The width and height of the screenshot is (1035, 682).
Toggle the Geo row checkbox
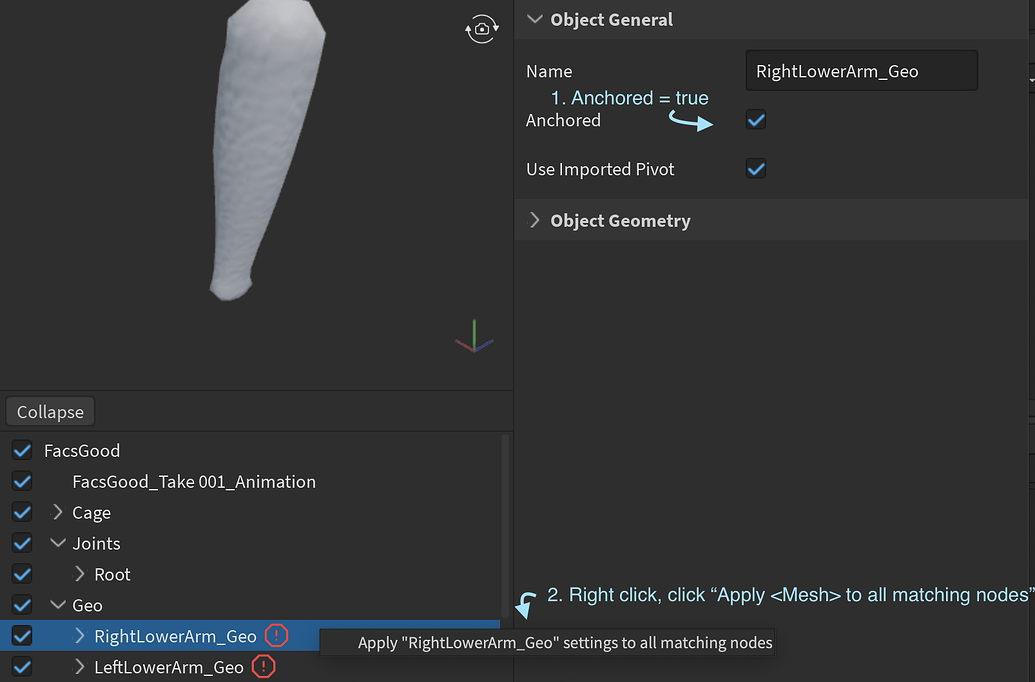click(22, 605)
